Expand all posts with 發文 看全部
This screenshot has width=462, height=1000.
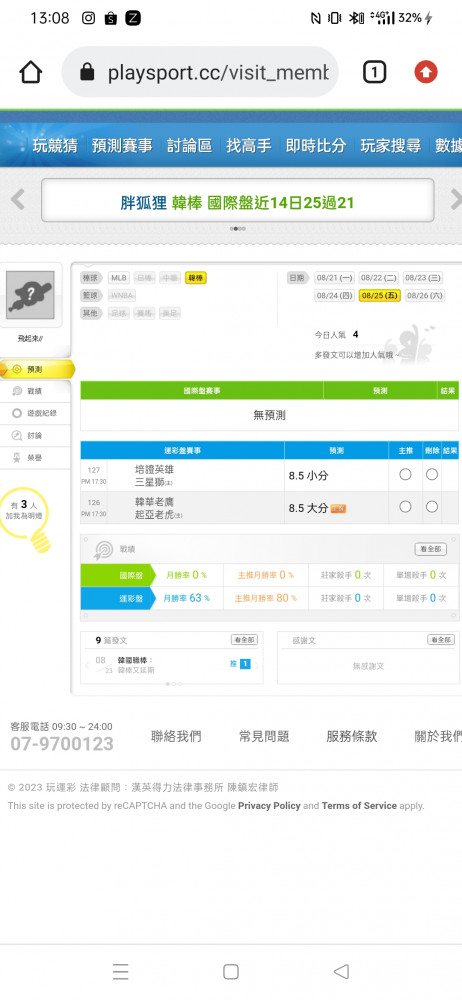click(x=244, y=640)
